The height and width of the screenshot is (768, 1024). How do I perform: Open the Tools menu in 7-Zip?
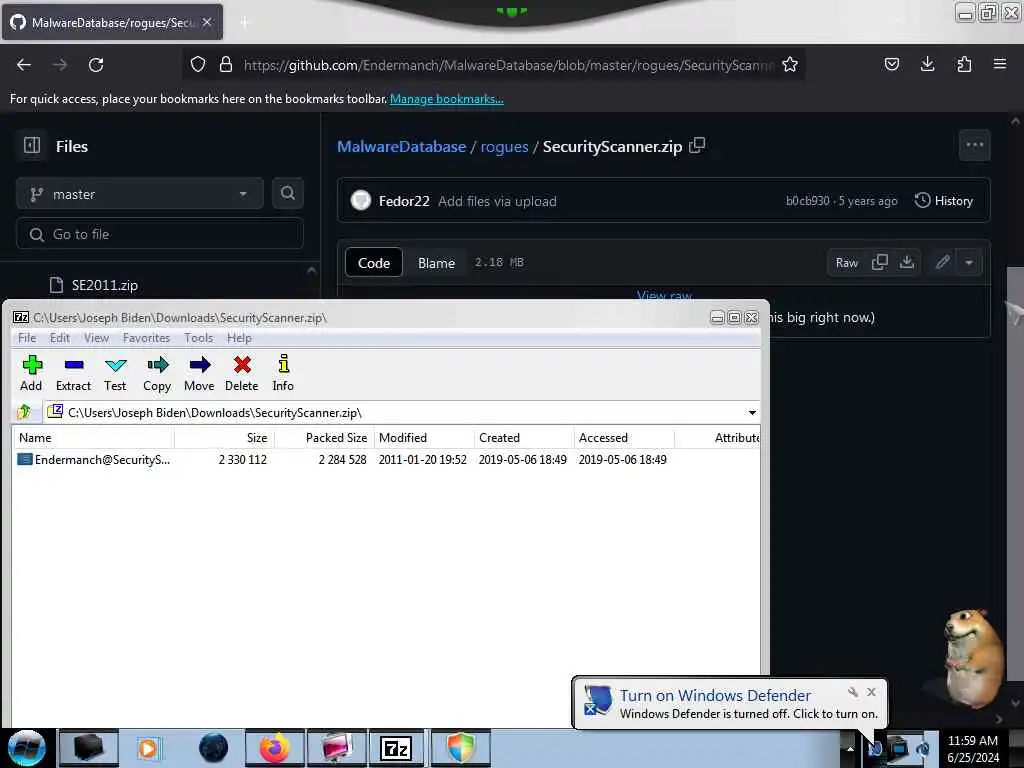click(x=199, y=338)
